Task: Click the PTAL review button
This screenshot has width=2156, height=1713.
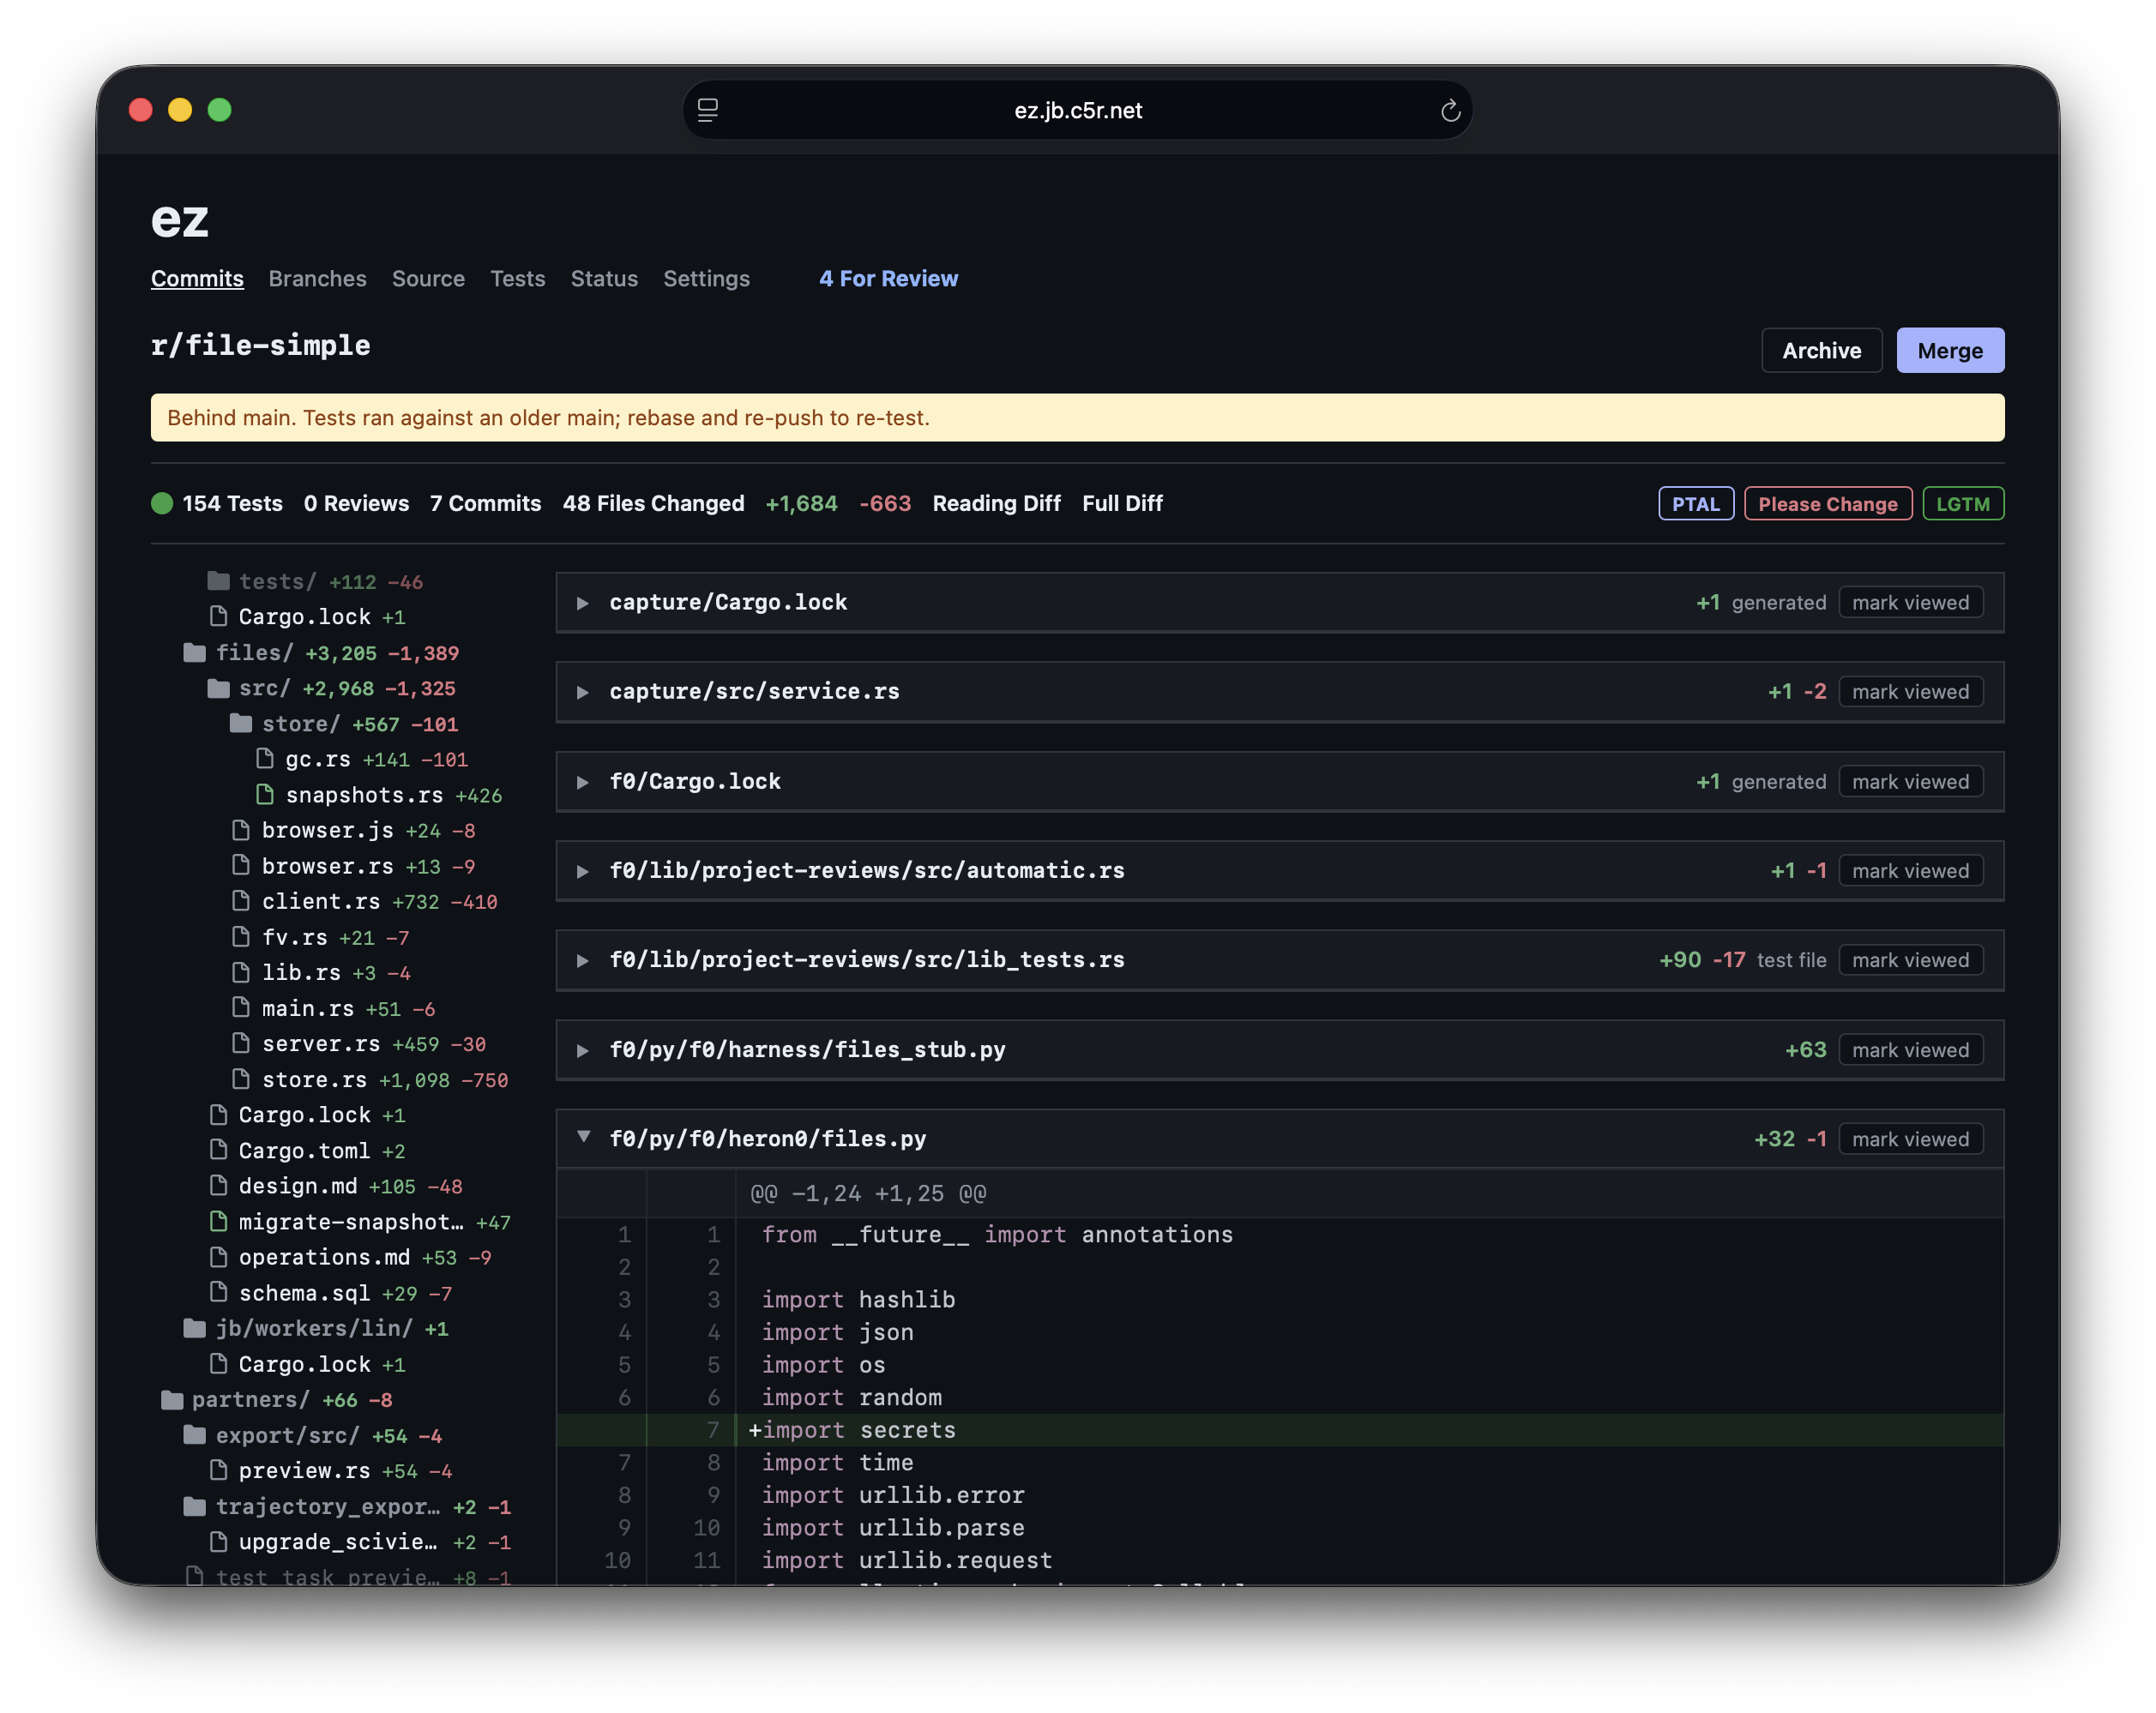Action: (1695, 503)
